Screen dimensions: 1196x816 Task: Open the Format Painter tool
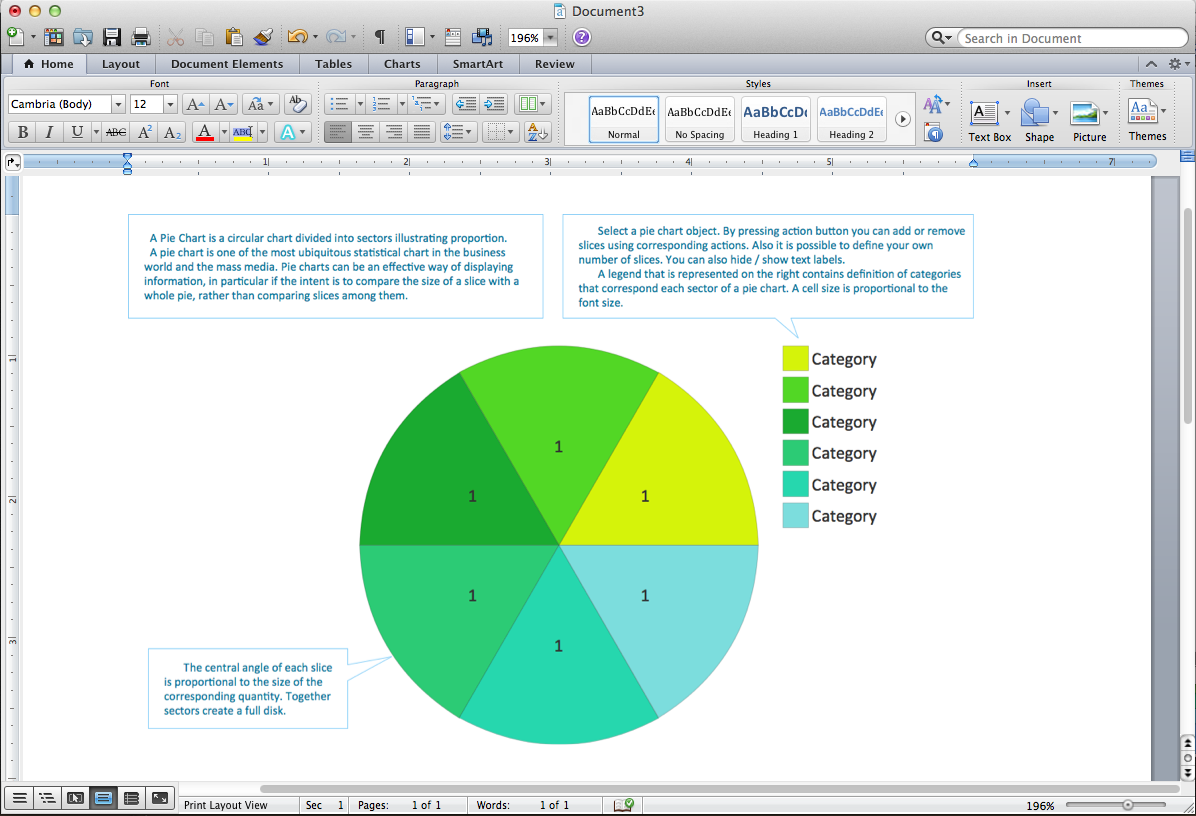[262, 37]
